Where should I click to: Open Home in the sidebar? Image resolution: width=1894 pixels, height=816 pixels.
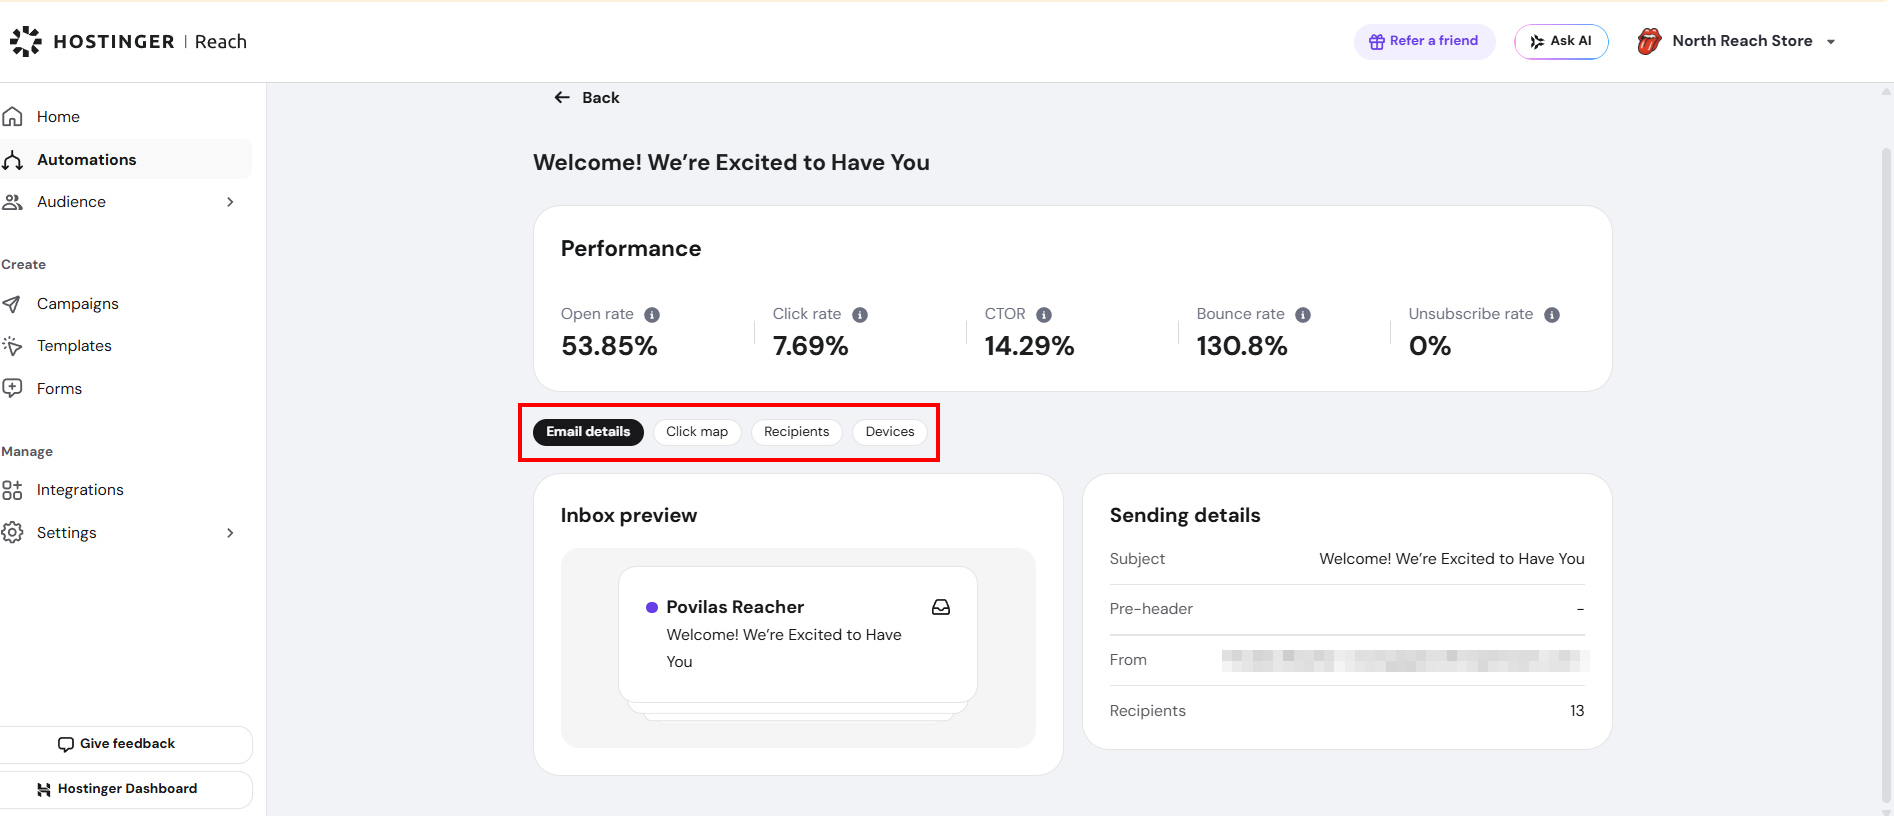[126, 117]
